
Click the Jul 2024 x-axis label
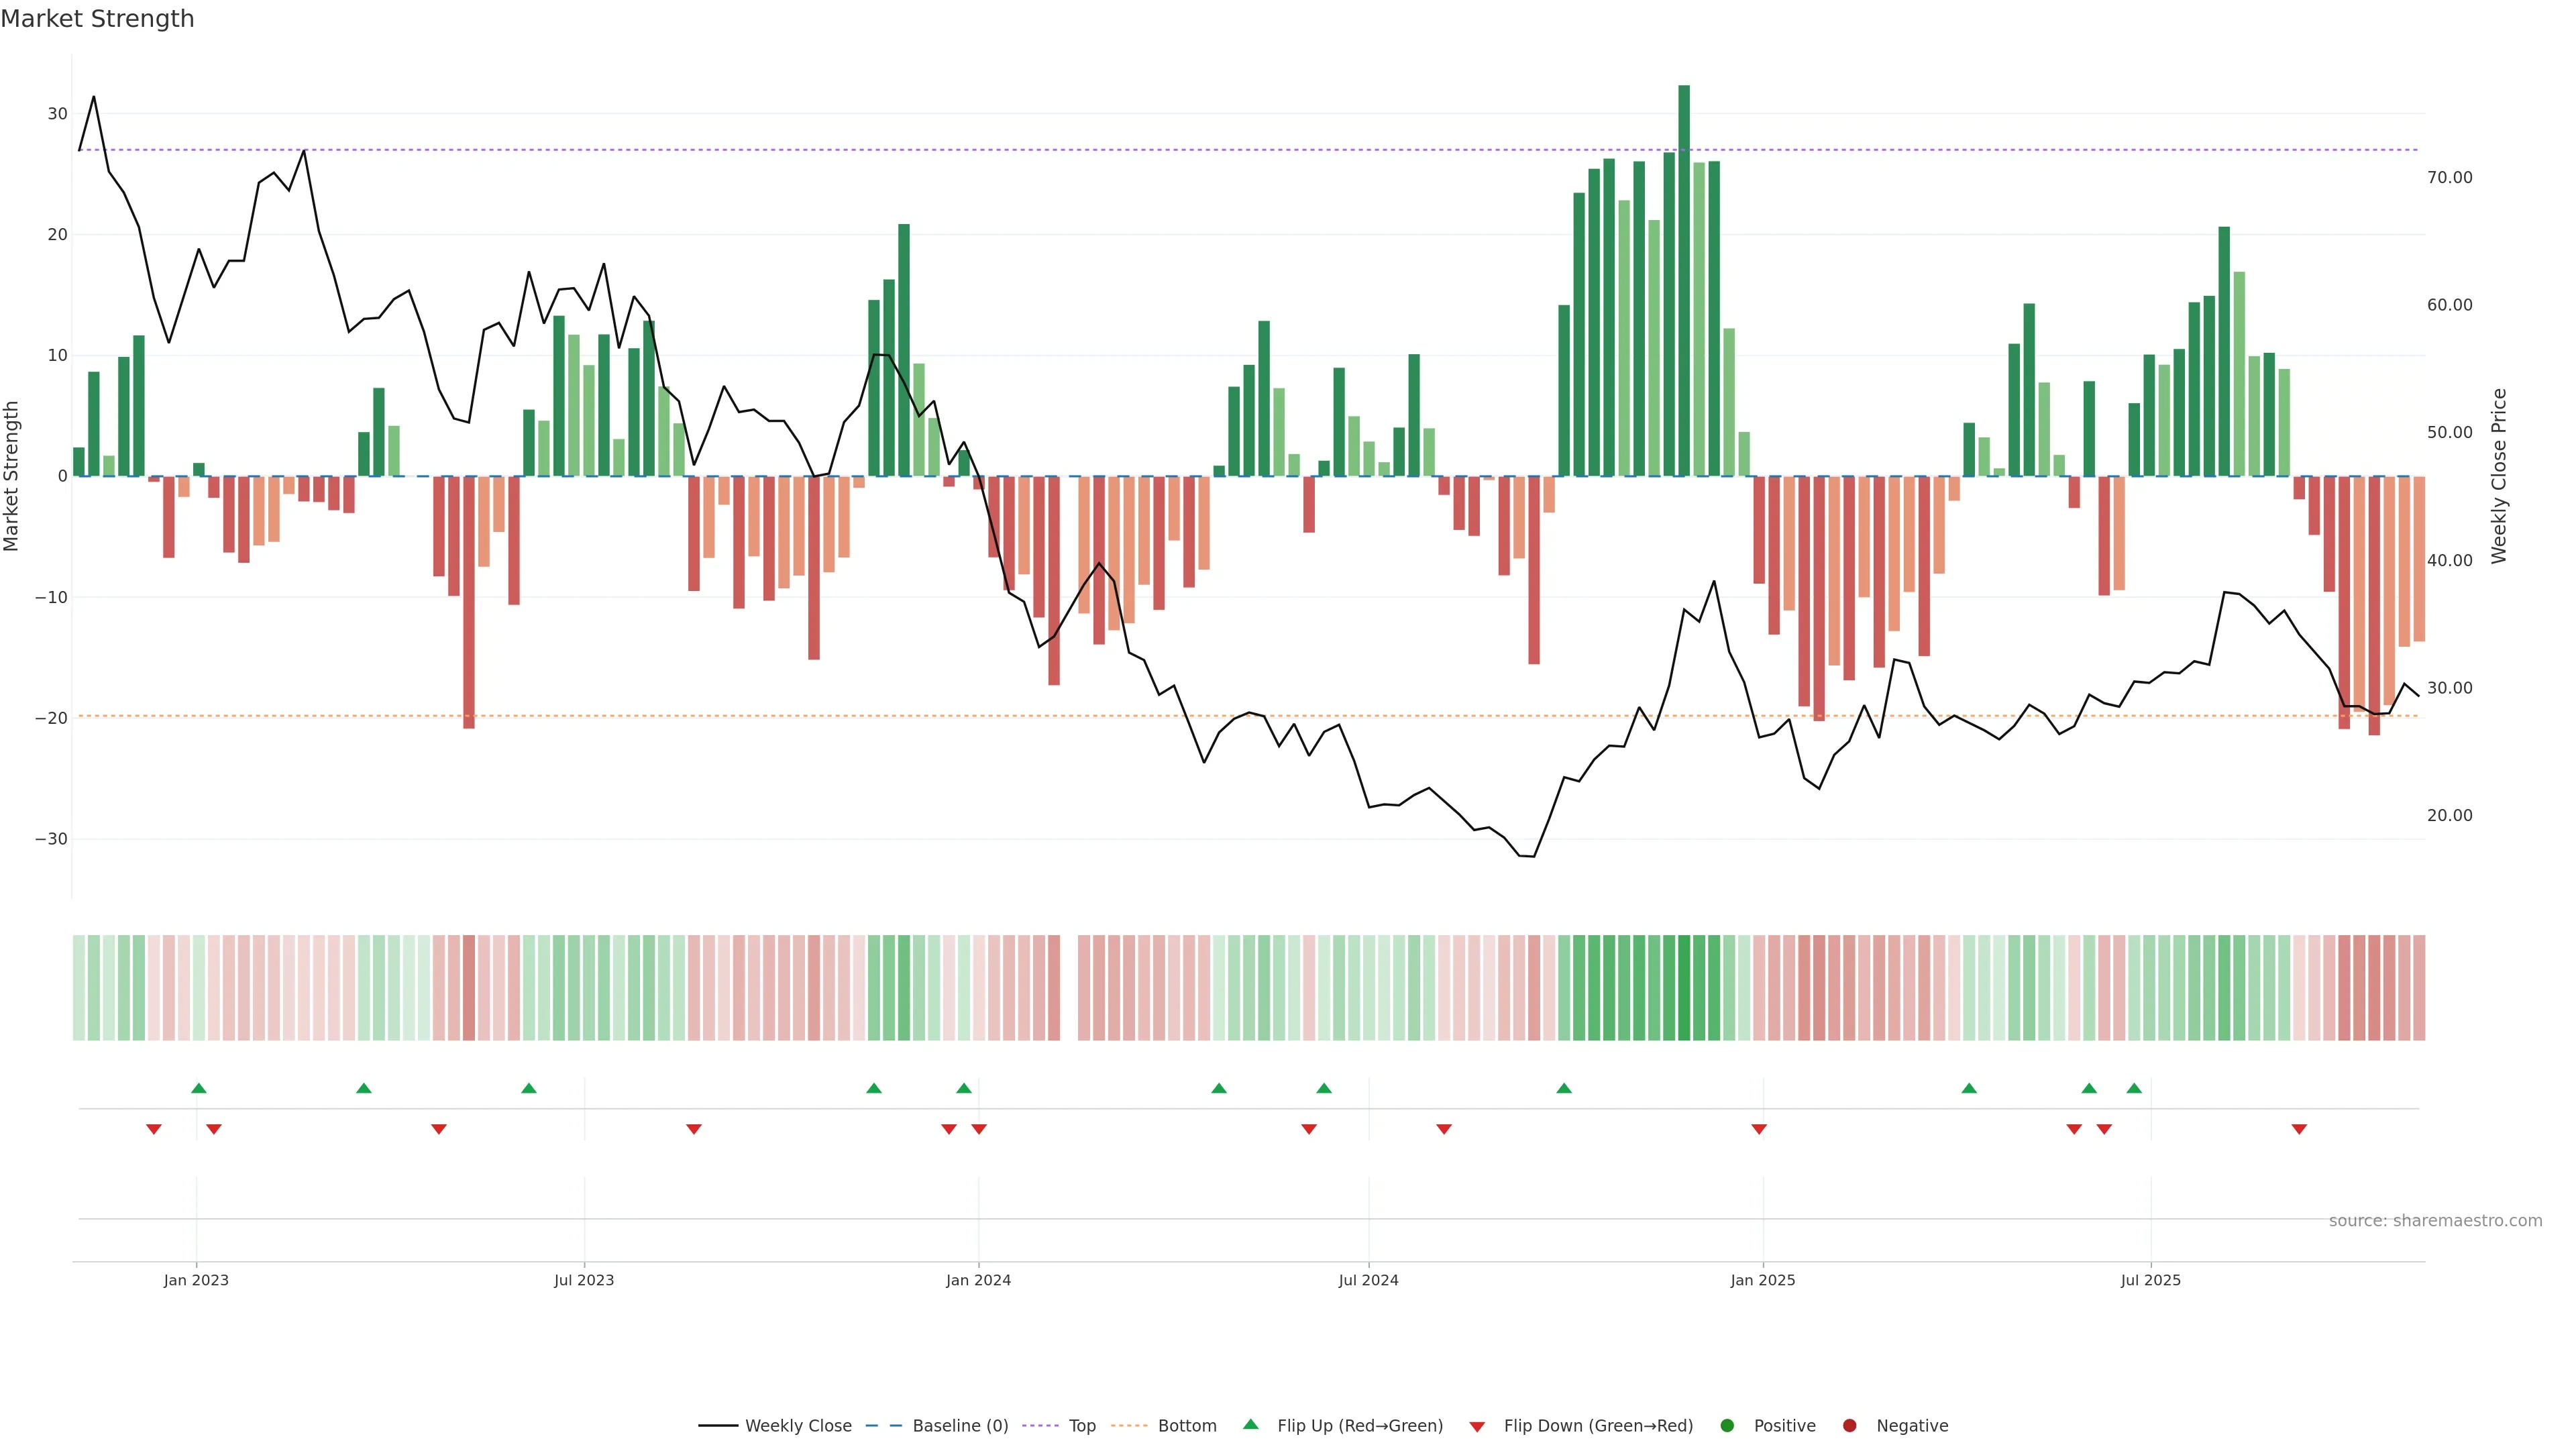pyautogui.click(x=1368, y=1280)
